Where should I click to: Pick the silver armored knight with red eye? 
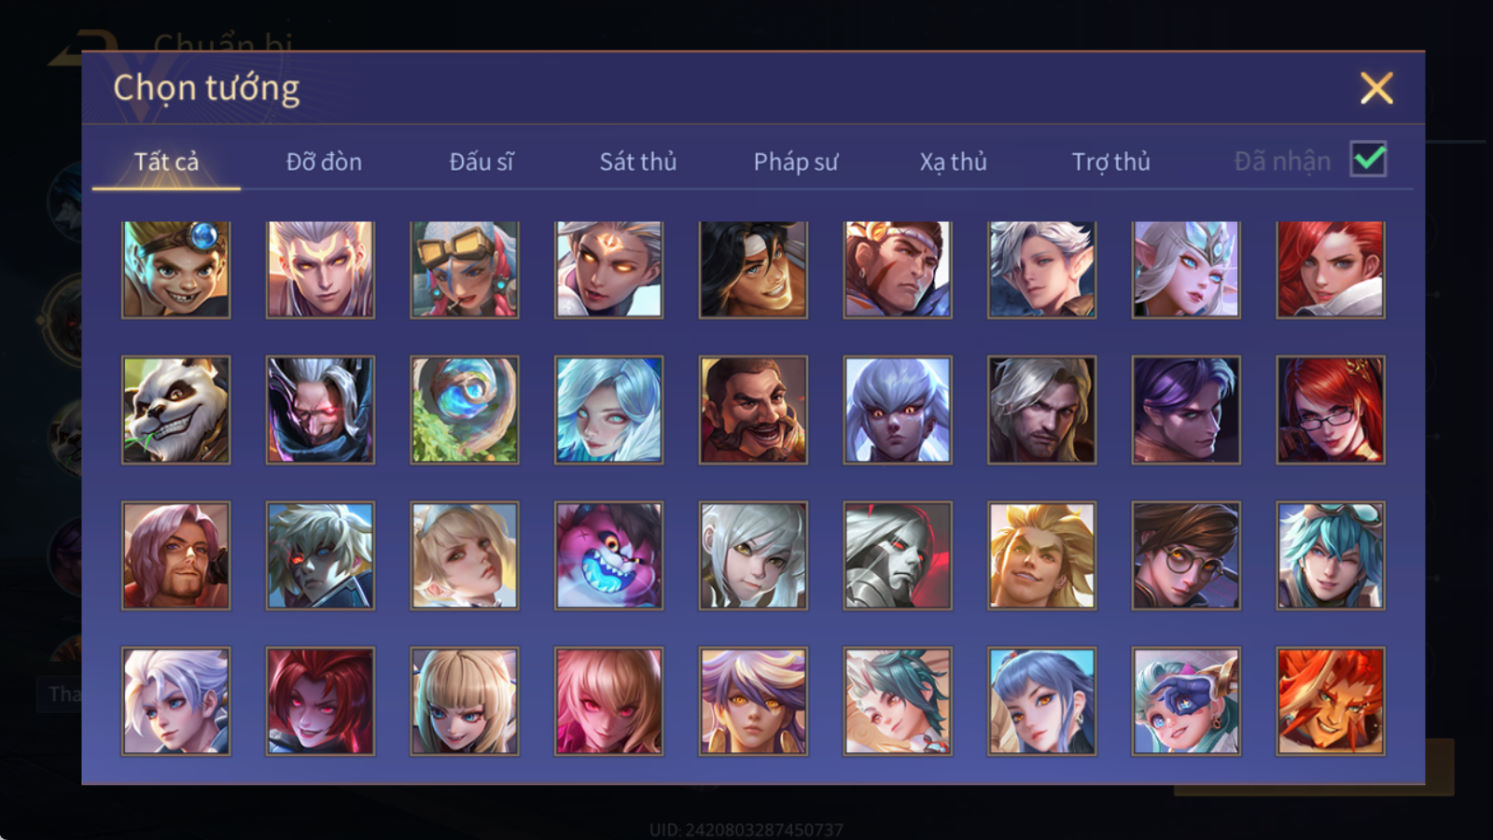click(897, 555)
